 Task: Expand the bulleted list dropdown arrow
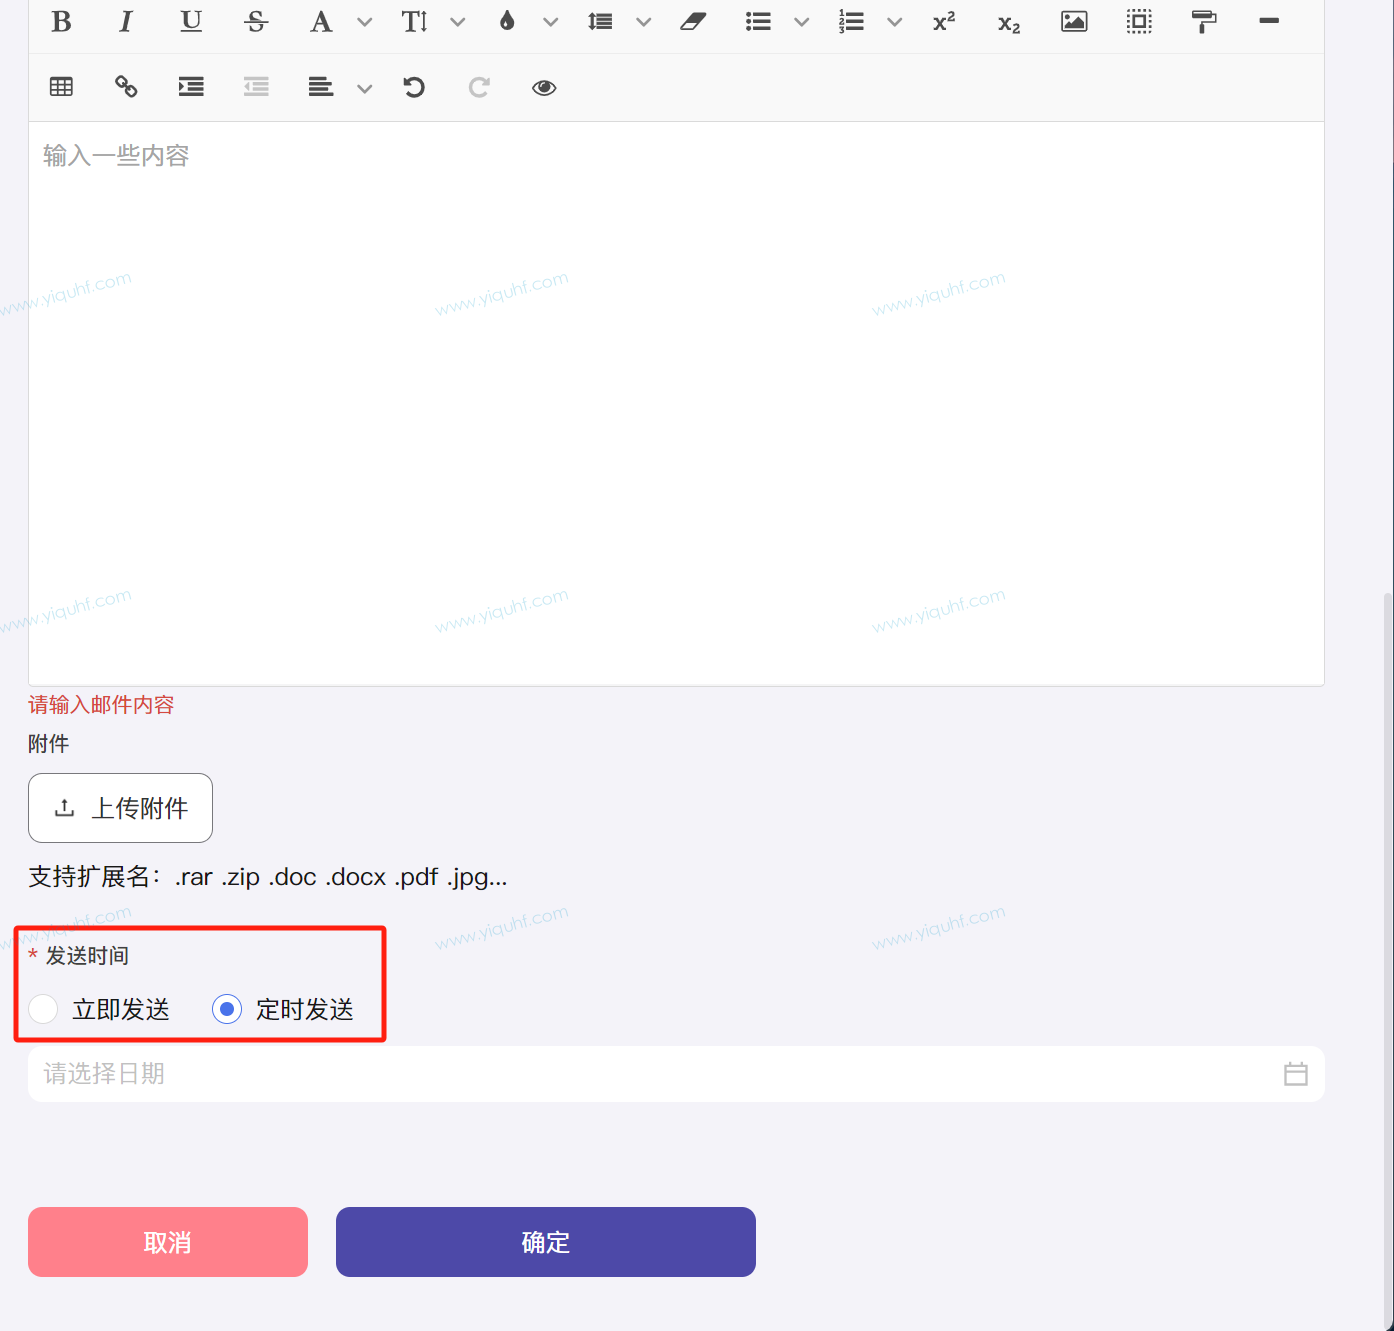(802, 22)
